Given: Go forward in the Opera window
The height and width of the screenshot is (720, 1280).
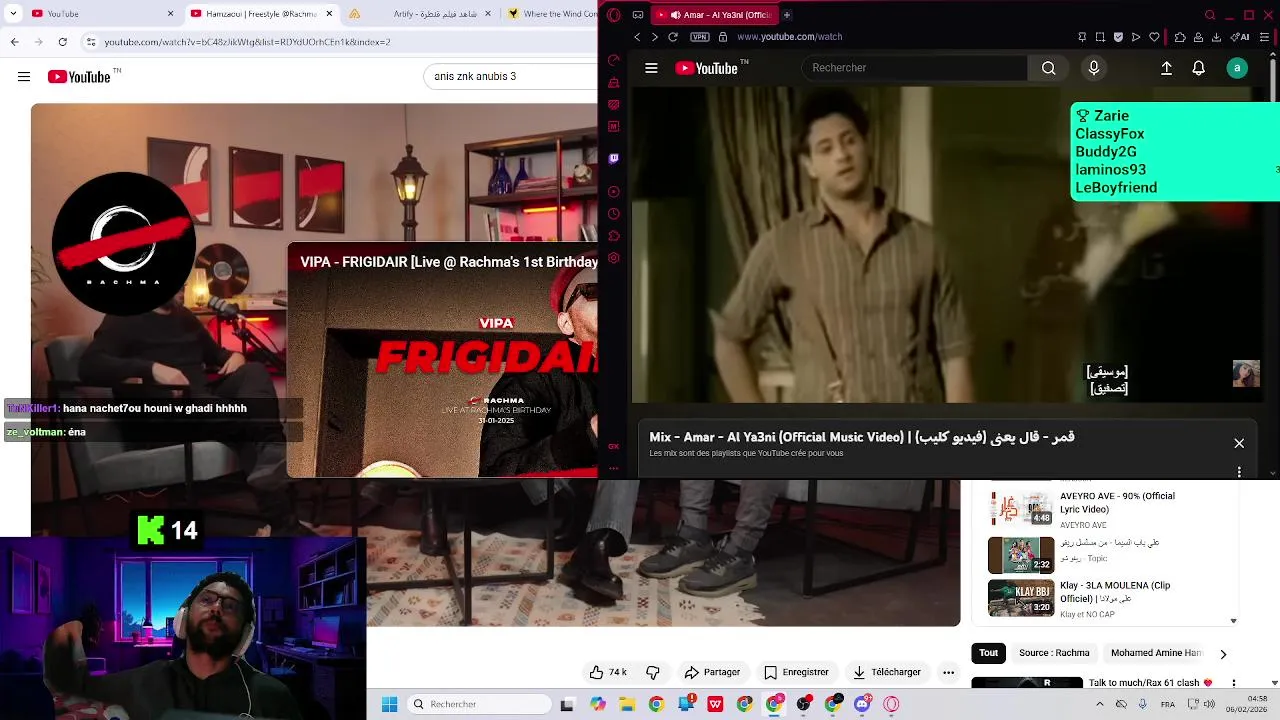Looking at the screenshot, I should (x=655, y=37).
